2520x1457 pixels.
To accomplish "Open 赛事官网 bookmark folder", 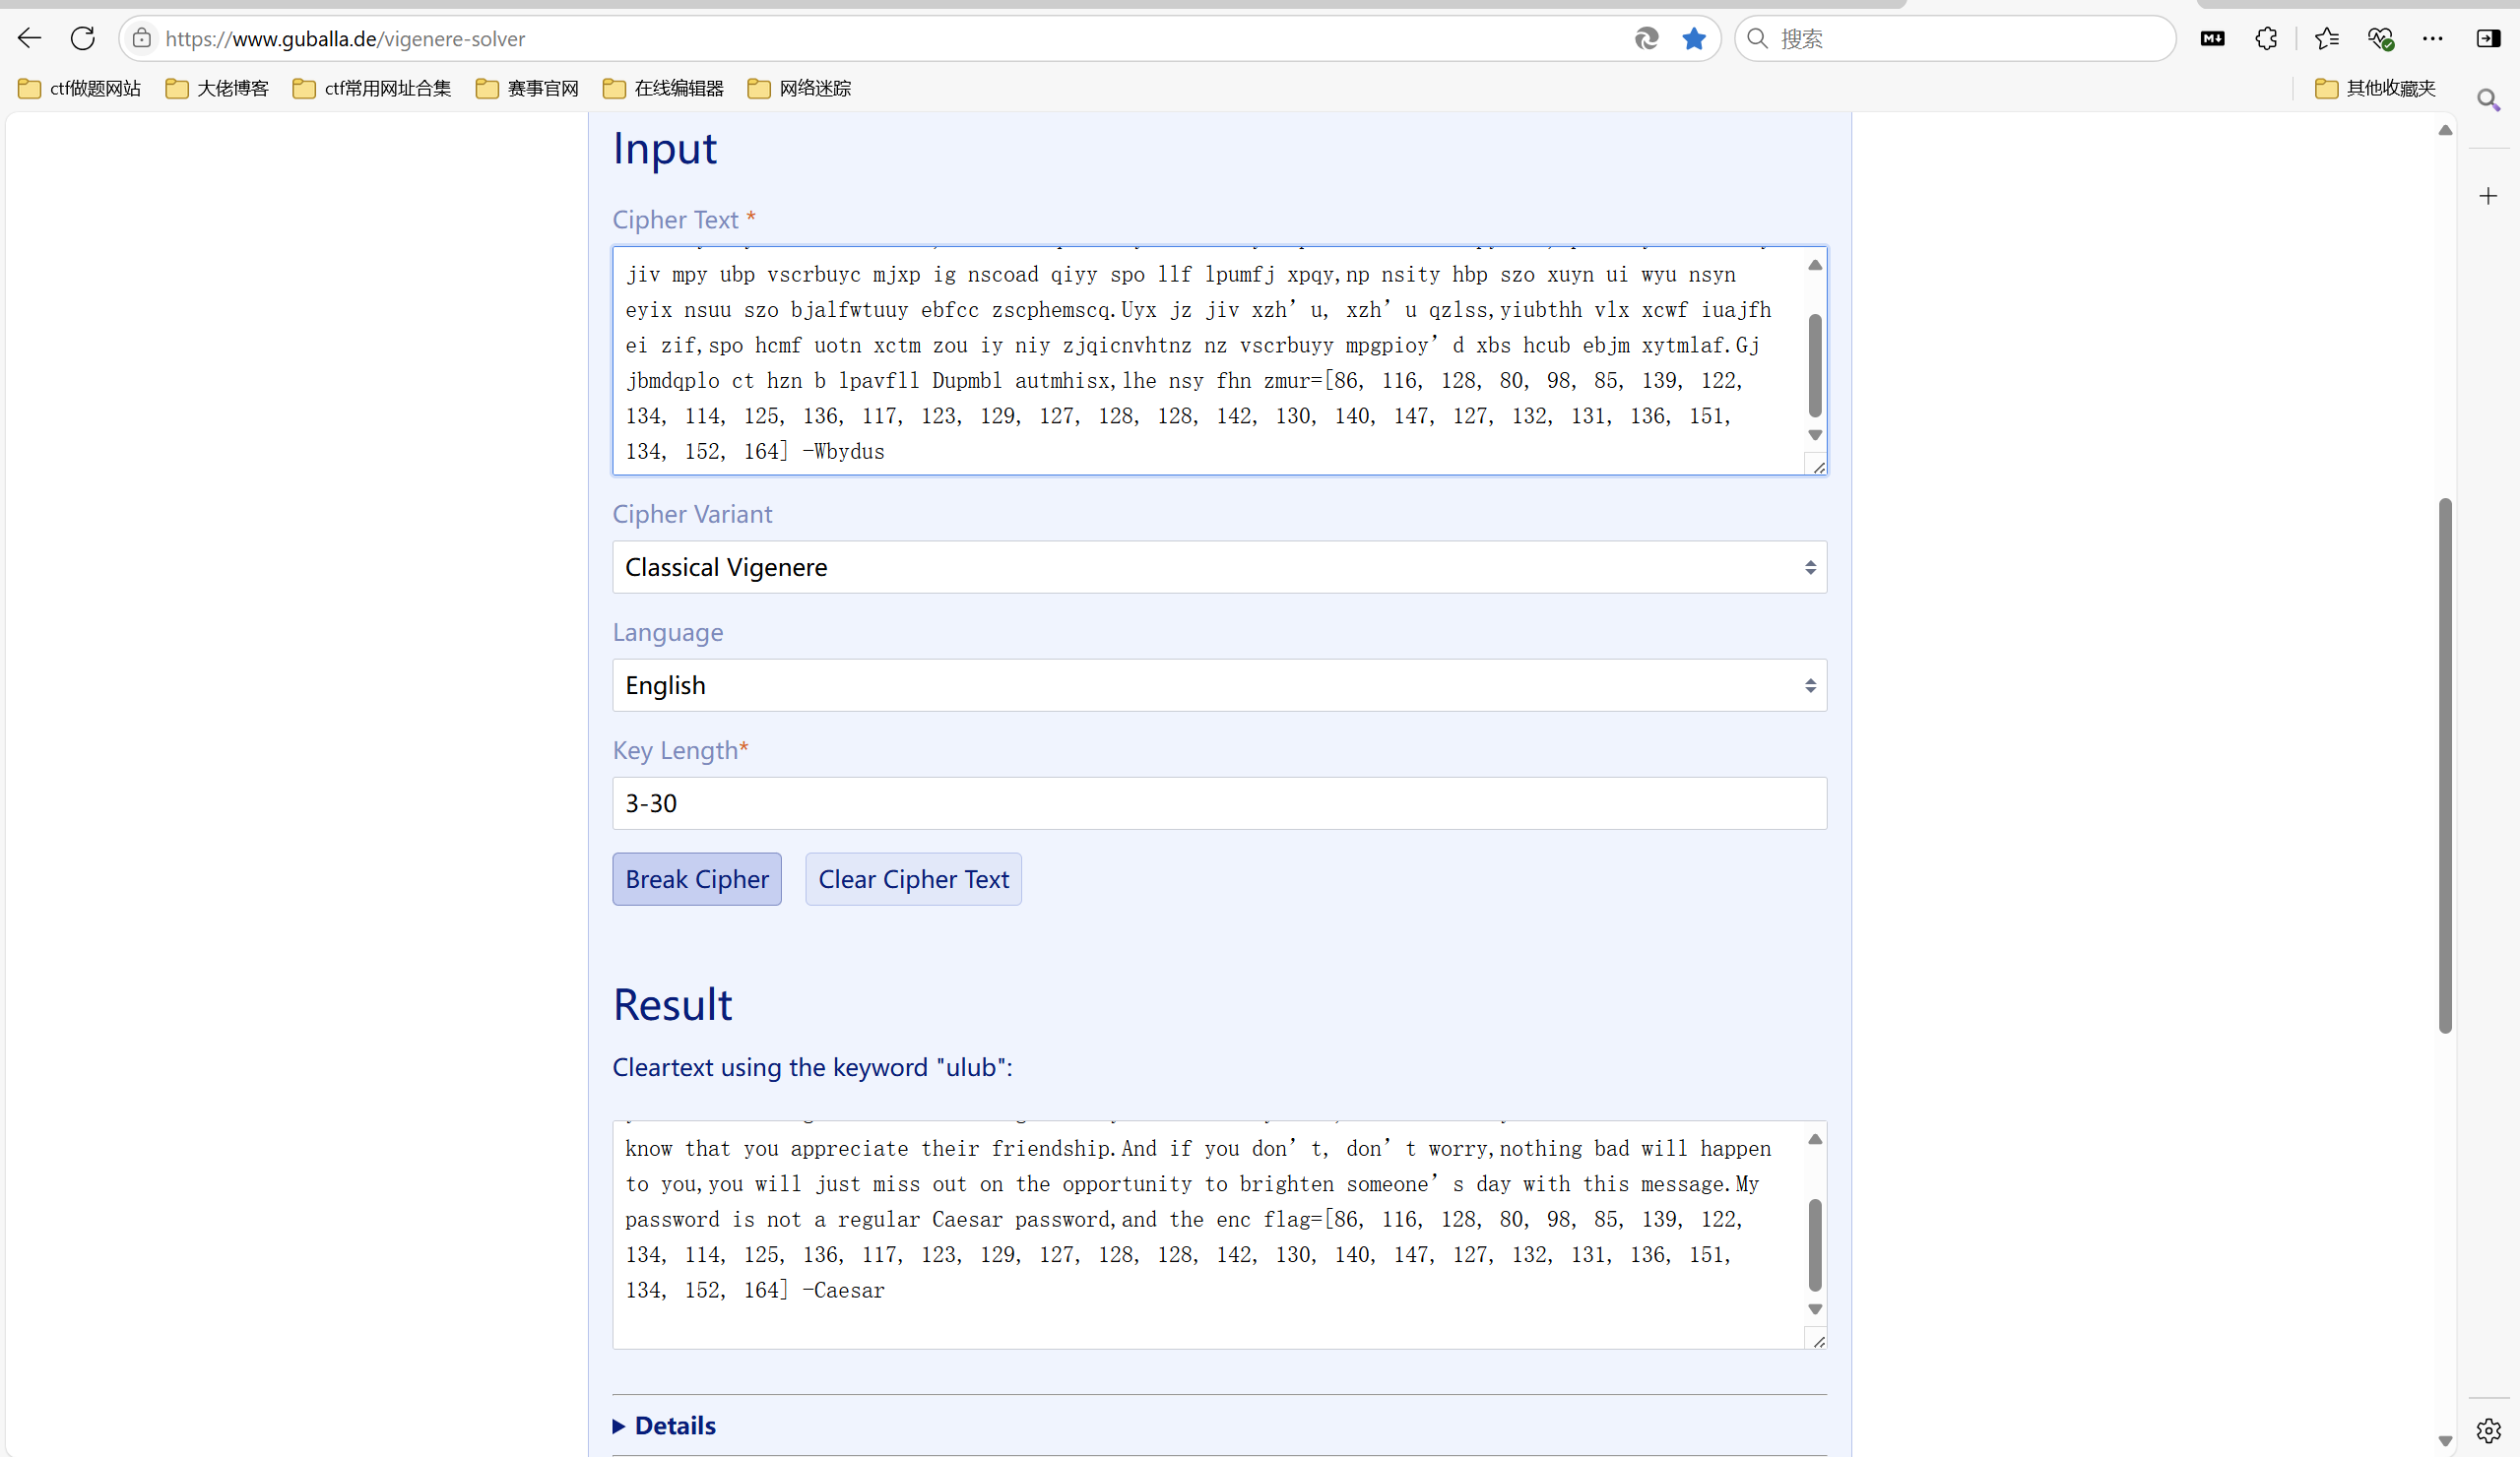I will (x=528, y=88).
